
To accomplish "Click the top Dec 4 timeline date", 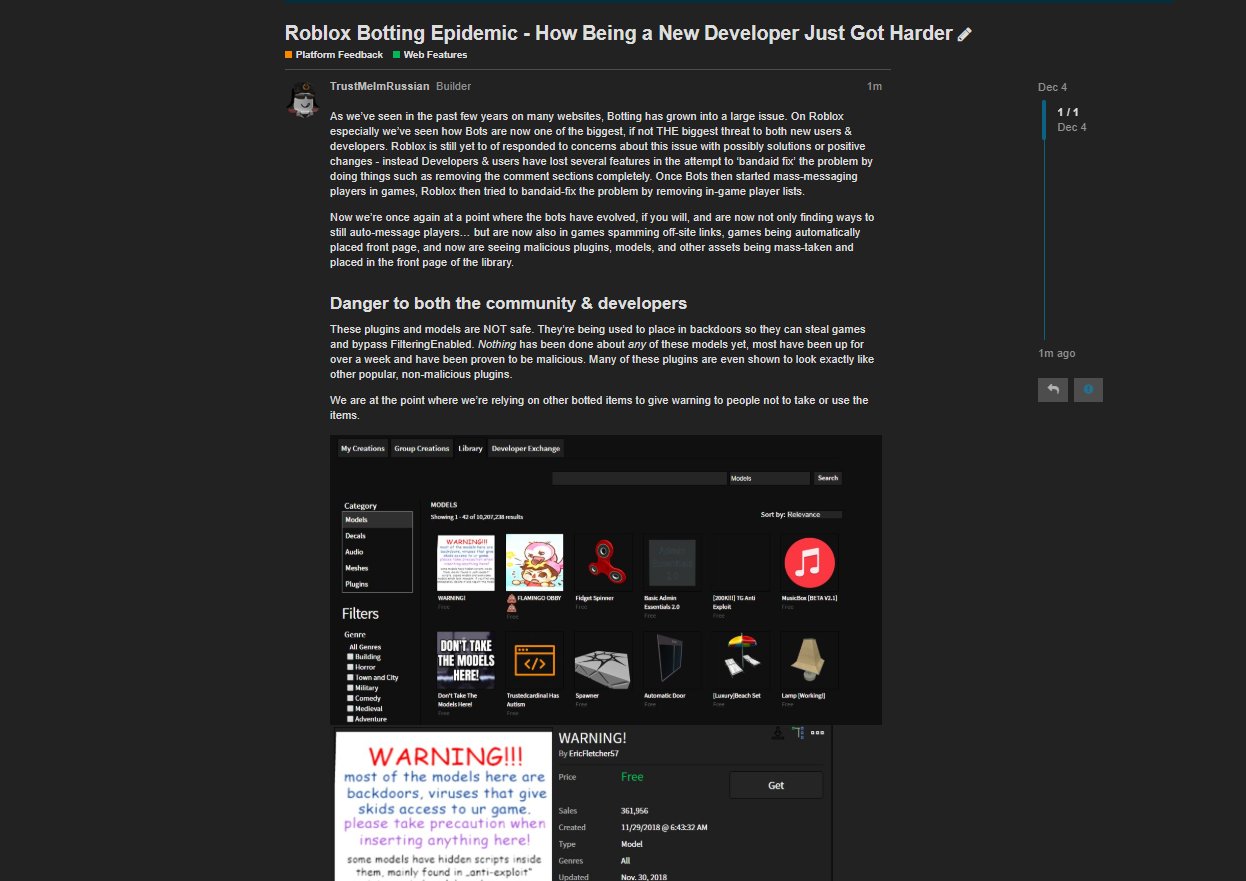I will point(1053,88).
